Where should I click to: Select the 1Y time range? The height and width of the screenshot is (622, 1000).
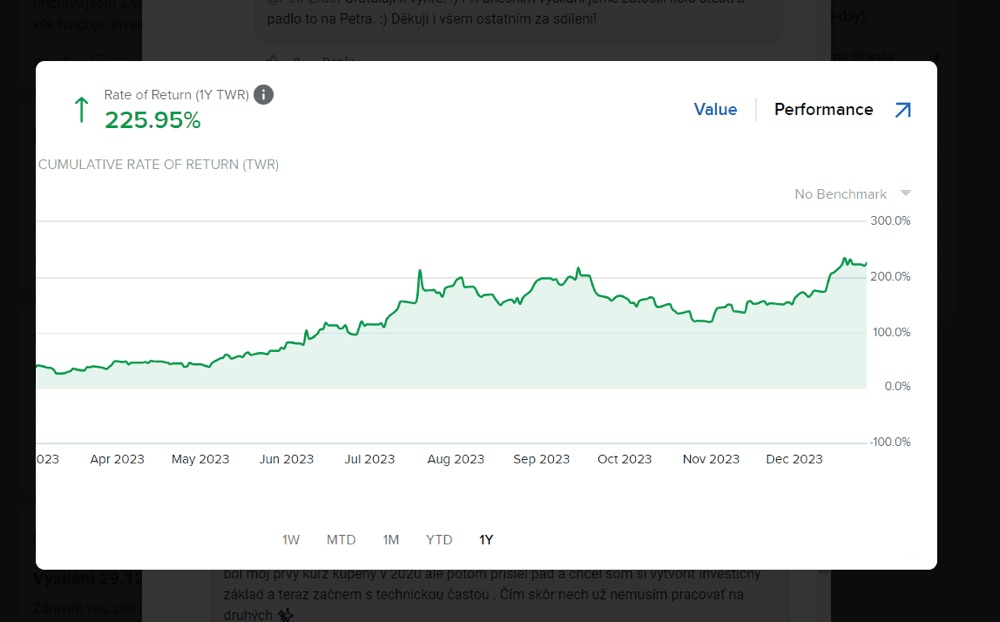pyautogui.click(x=486, y=540)
